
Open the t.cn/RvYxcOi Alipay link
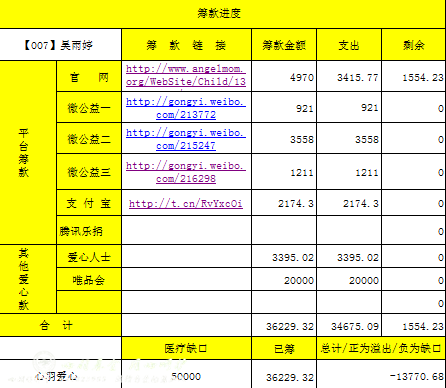click(x=186, y=203)
